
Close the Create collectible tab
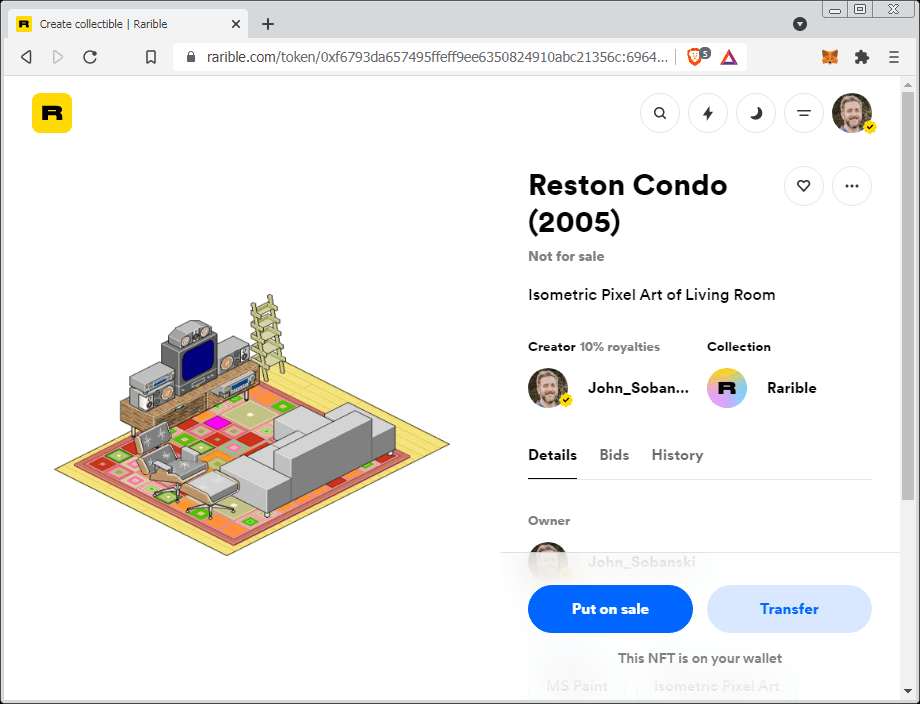click(x=235, y=24)
